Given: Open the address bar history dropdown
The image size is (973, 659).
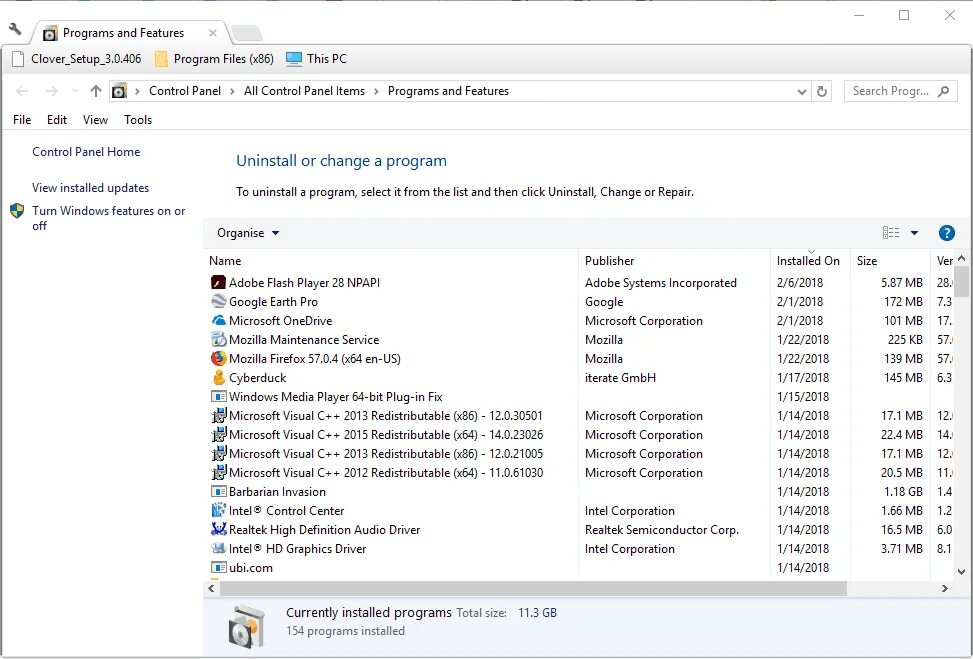Looking at the screenshot, I should point(802,92).
